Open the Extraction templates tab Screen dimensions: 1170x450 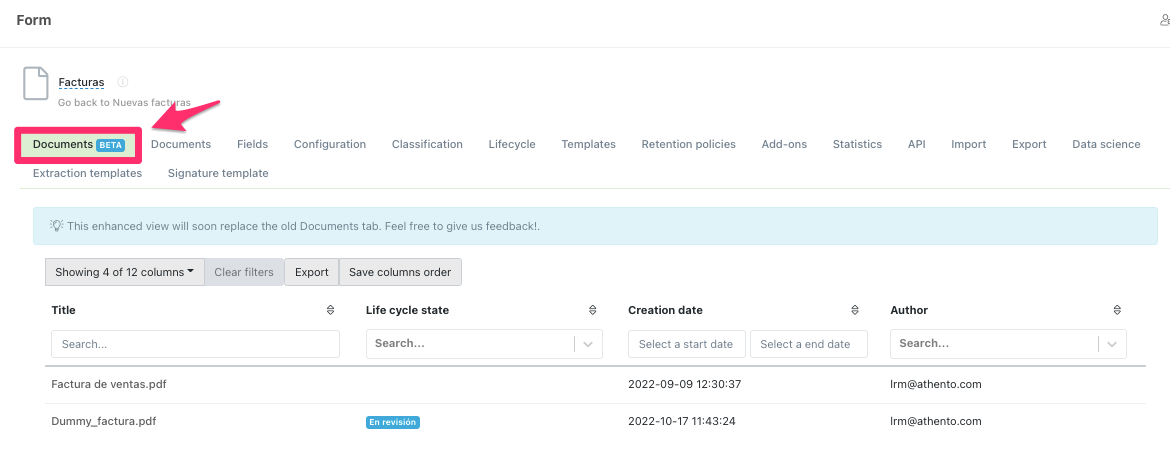click(x=87, y=173)
